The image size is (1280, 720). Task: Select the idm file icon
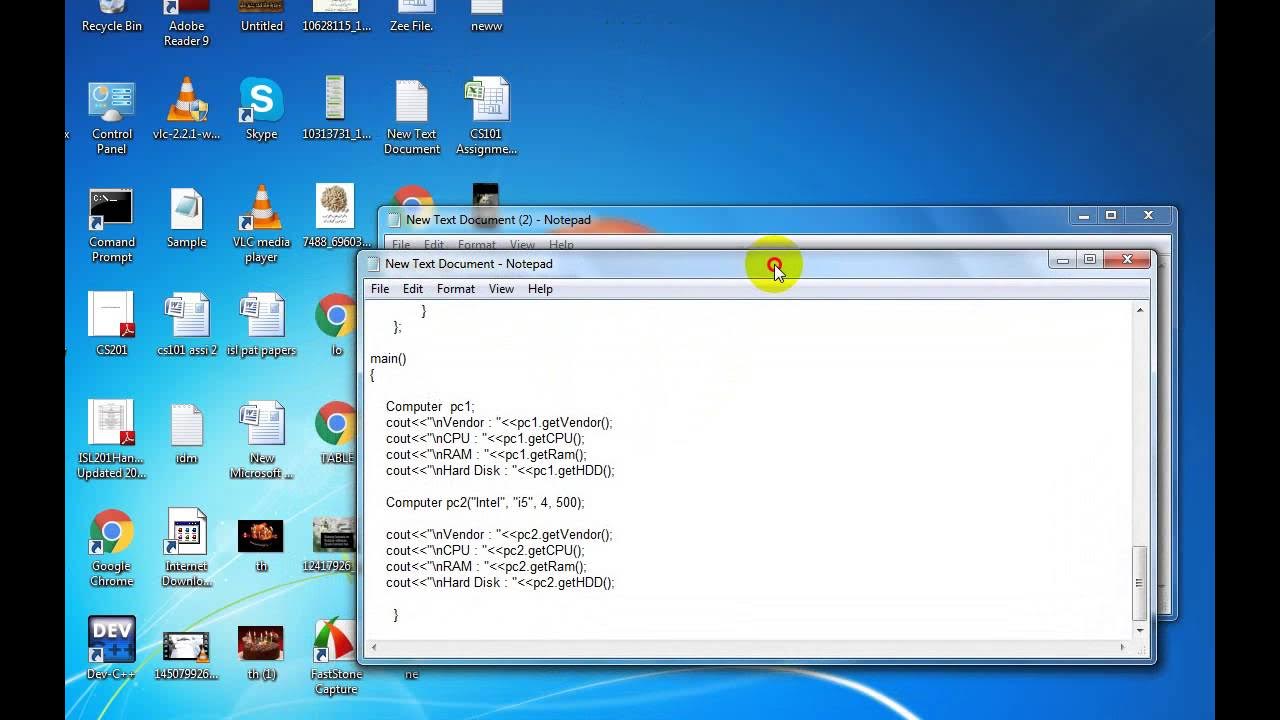186,434
